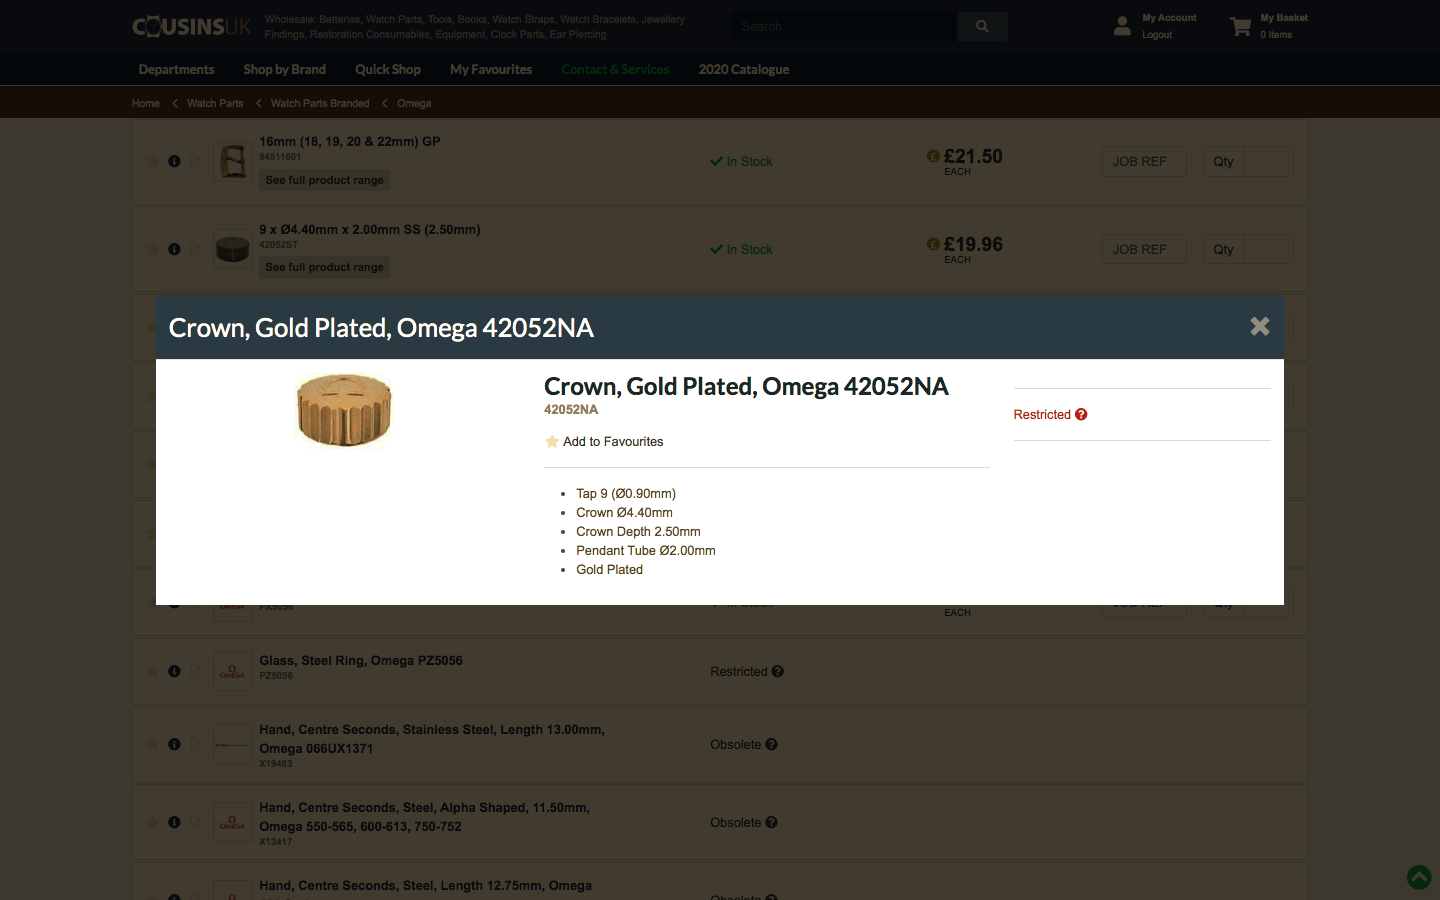Open info icon for 16mm GP buckle row
The height and width of the screenshot is (900, 1440).
tap(175, 161)
